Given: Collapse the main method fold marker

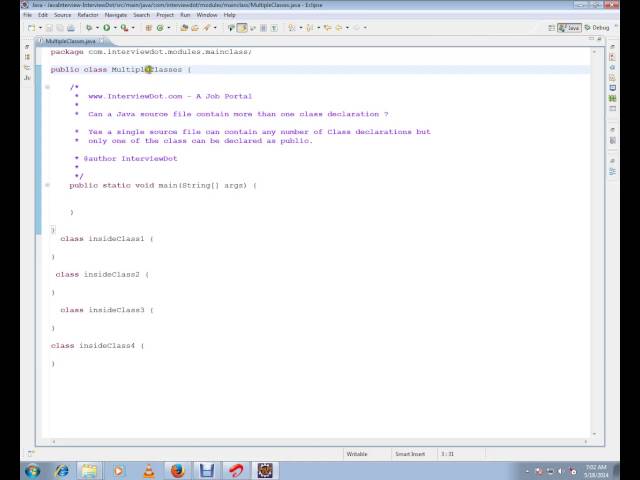Looking at the screenshot, I should tap(47, 185).
